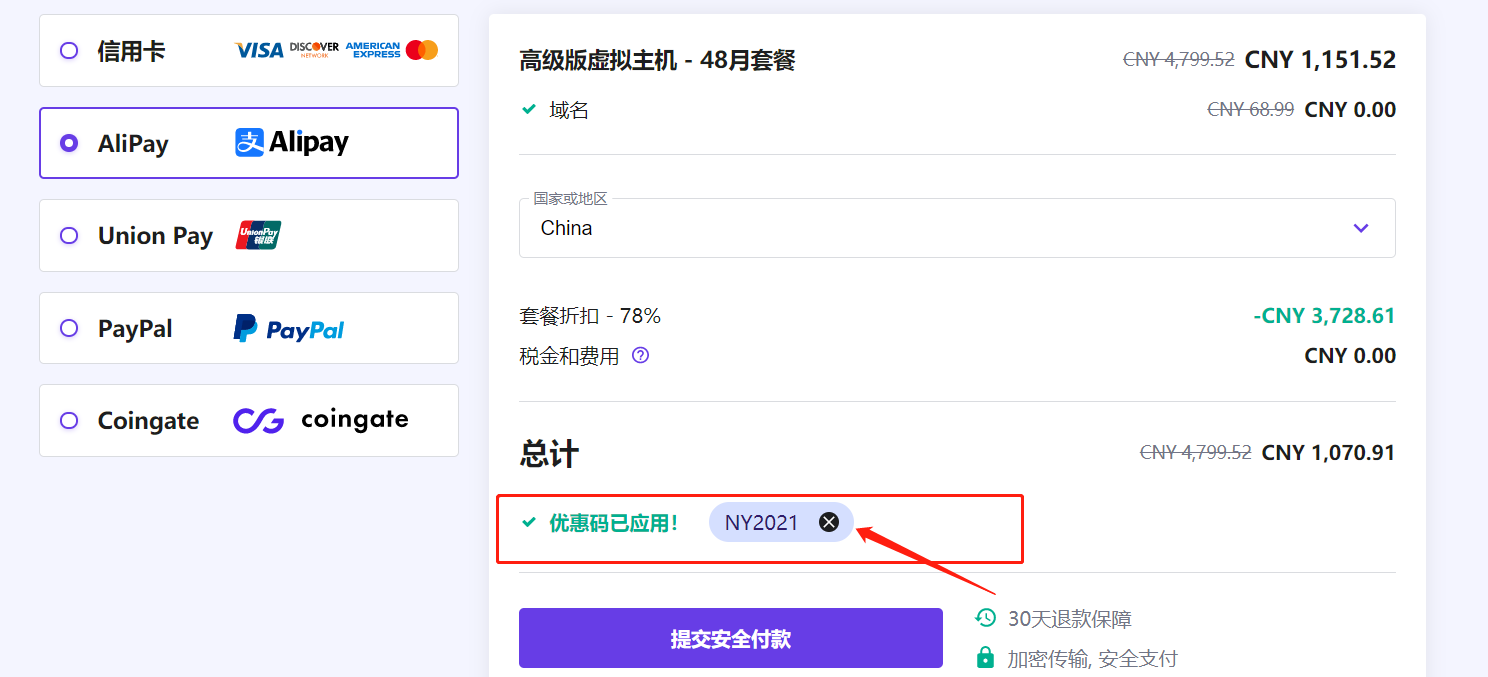Select the credit card radio button

pyautogui.click(x=69, y=51)
